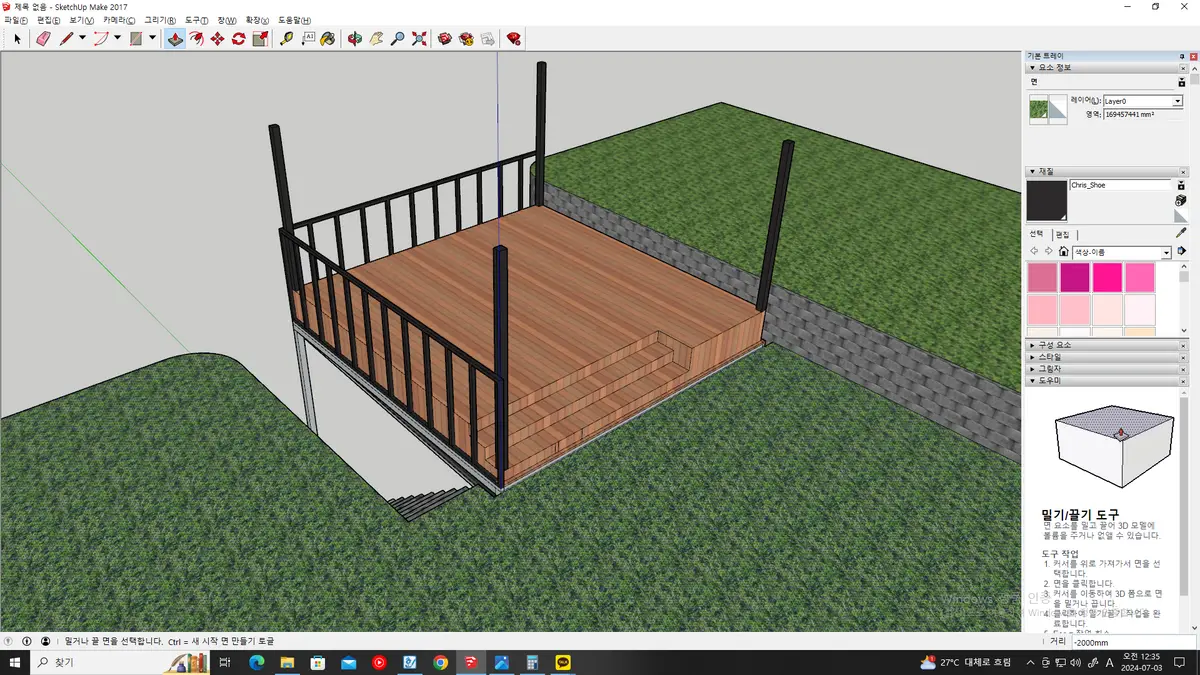Toggle auto-hide pin on 기본 트레이

coord(1182,56)
